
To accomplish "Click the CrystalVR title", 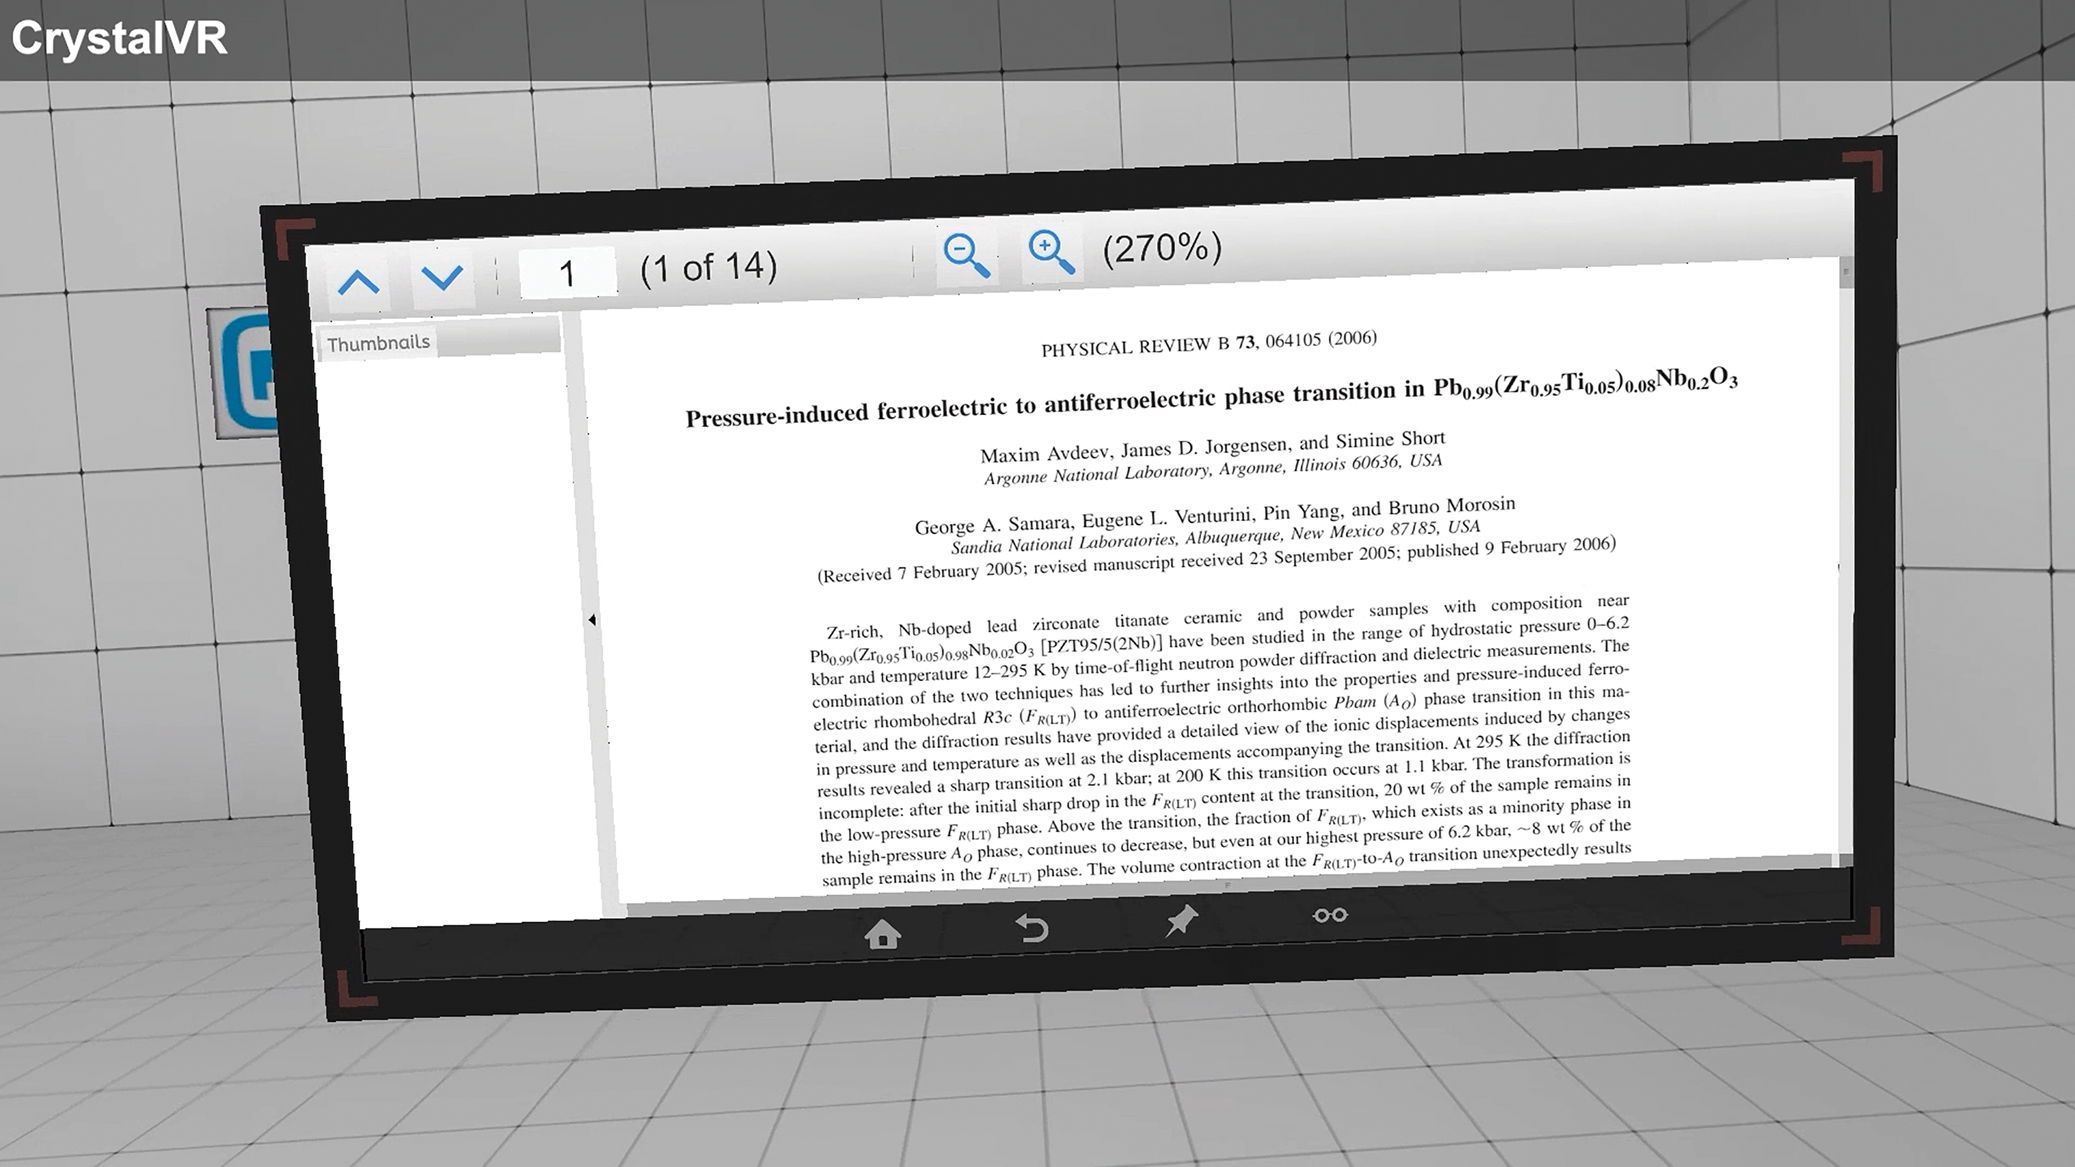I will coord(119,38).
